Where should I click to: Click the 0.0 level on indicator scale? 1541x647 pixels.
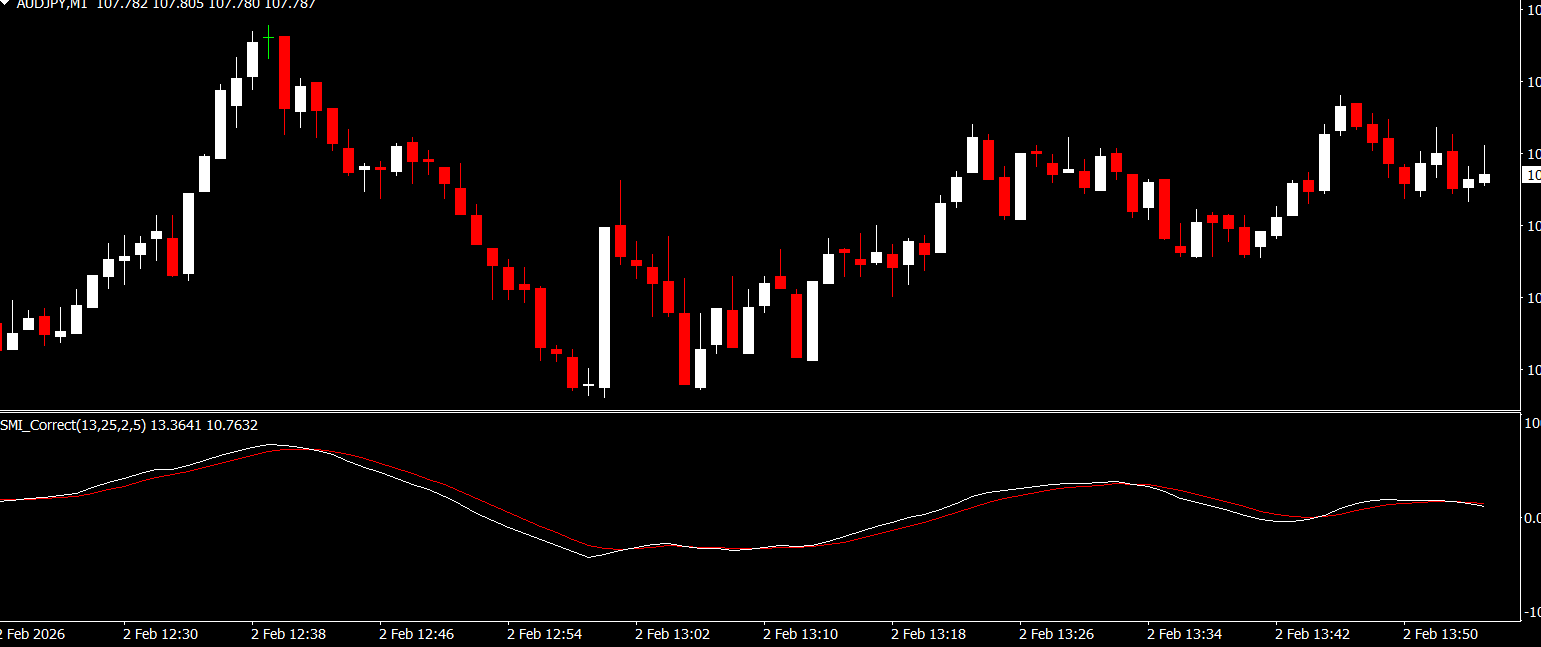[x=1530, y=518]
